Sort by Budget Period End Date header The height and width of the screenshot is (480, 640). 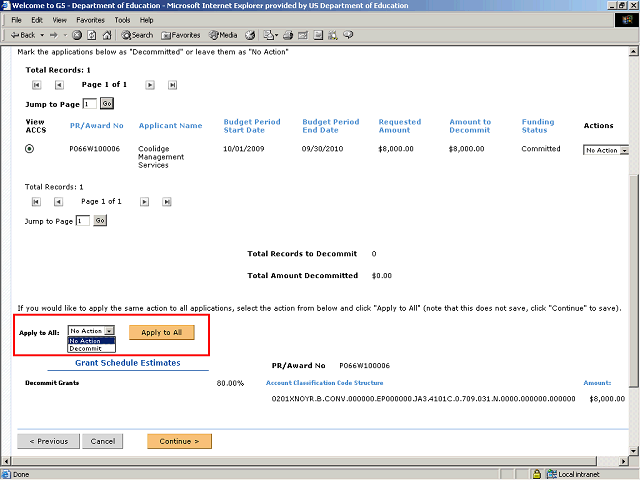click(x=331, y=126)
